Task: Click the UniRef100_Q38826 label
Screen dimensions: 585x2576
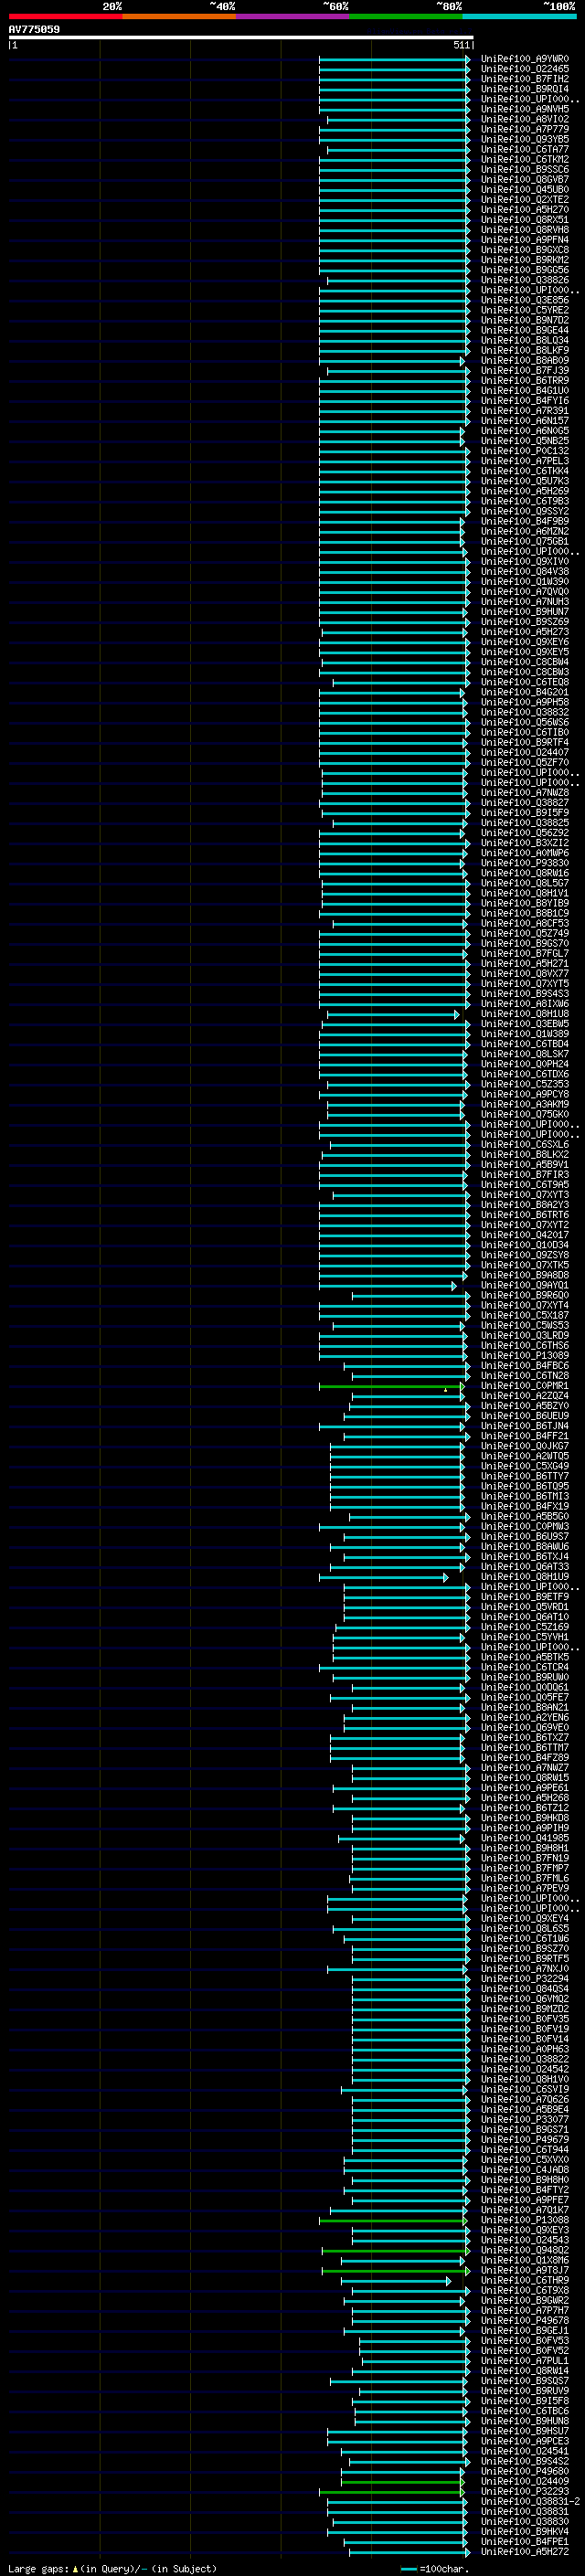Action: 524,280
